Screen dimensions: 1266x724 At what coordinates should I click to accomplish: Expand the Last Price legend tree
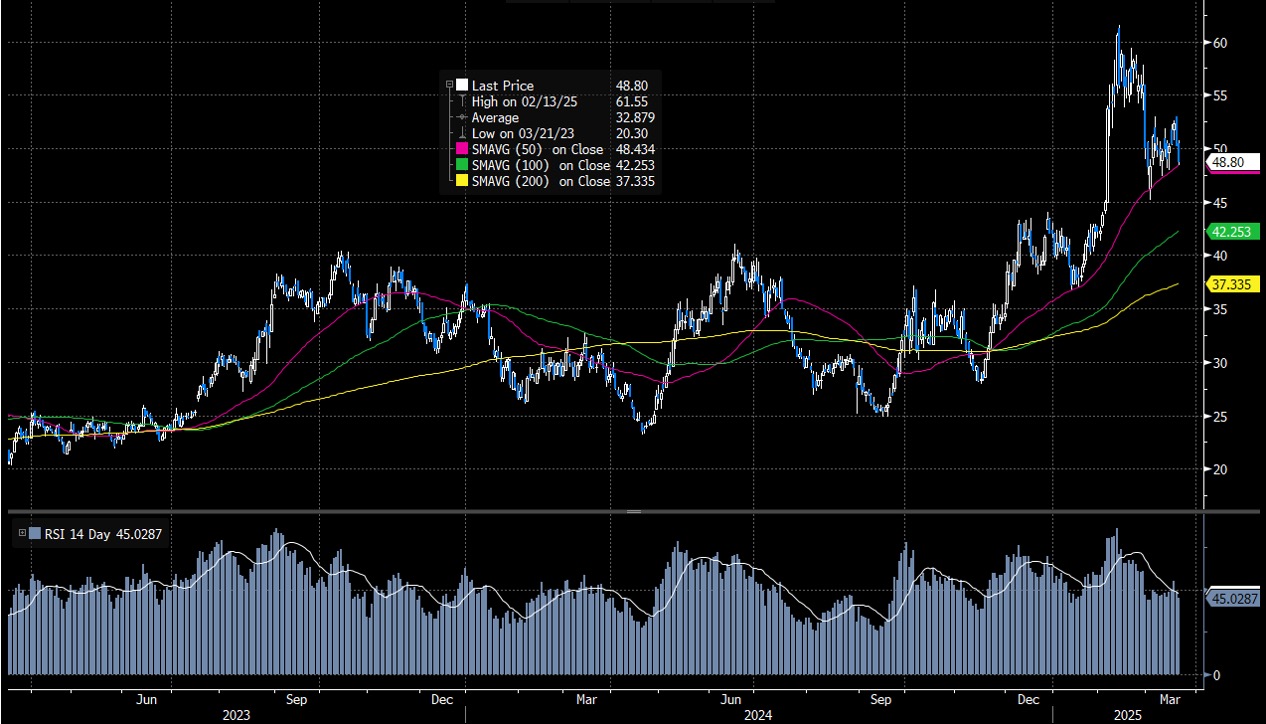[x=448, y=85]
